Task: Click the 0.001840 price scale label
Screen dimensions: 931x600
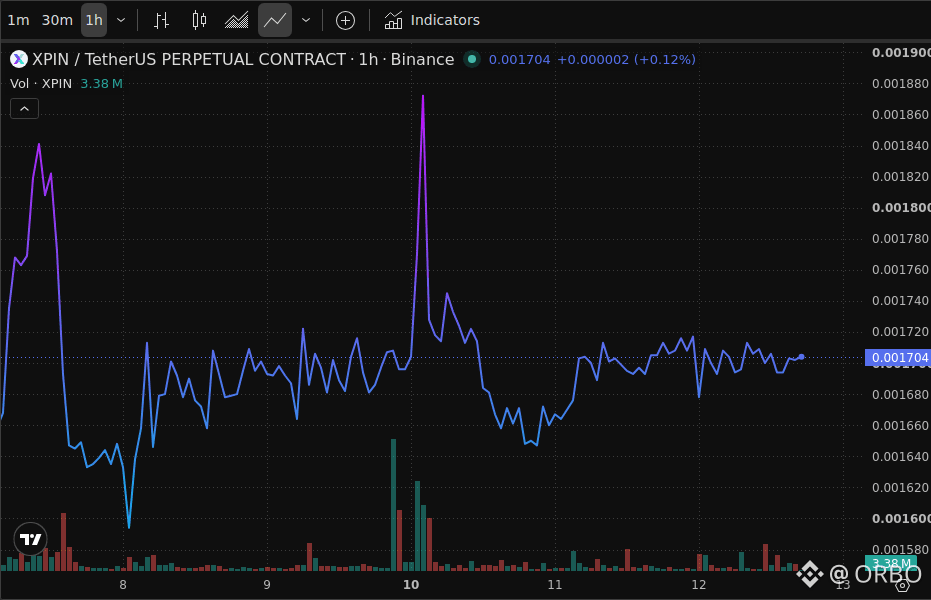Action: click(901, 145)
